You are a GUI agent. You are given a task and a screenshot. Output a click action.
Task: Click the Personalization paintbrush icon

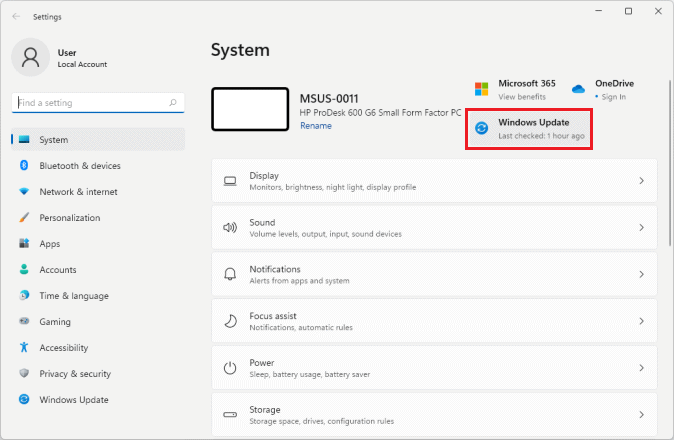(x=24, y=218)
